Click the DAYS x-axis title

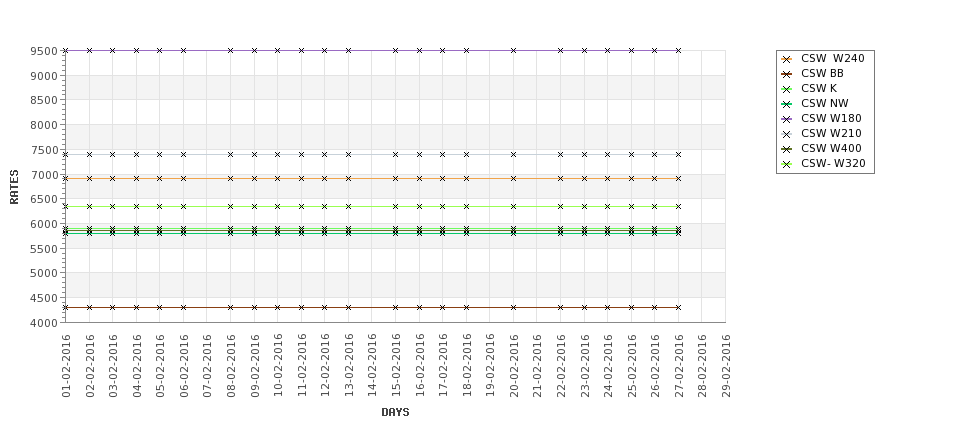tap(395, 412)
